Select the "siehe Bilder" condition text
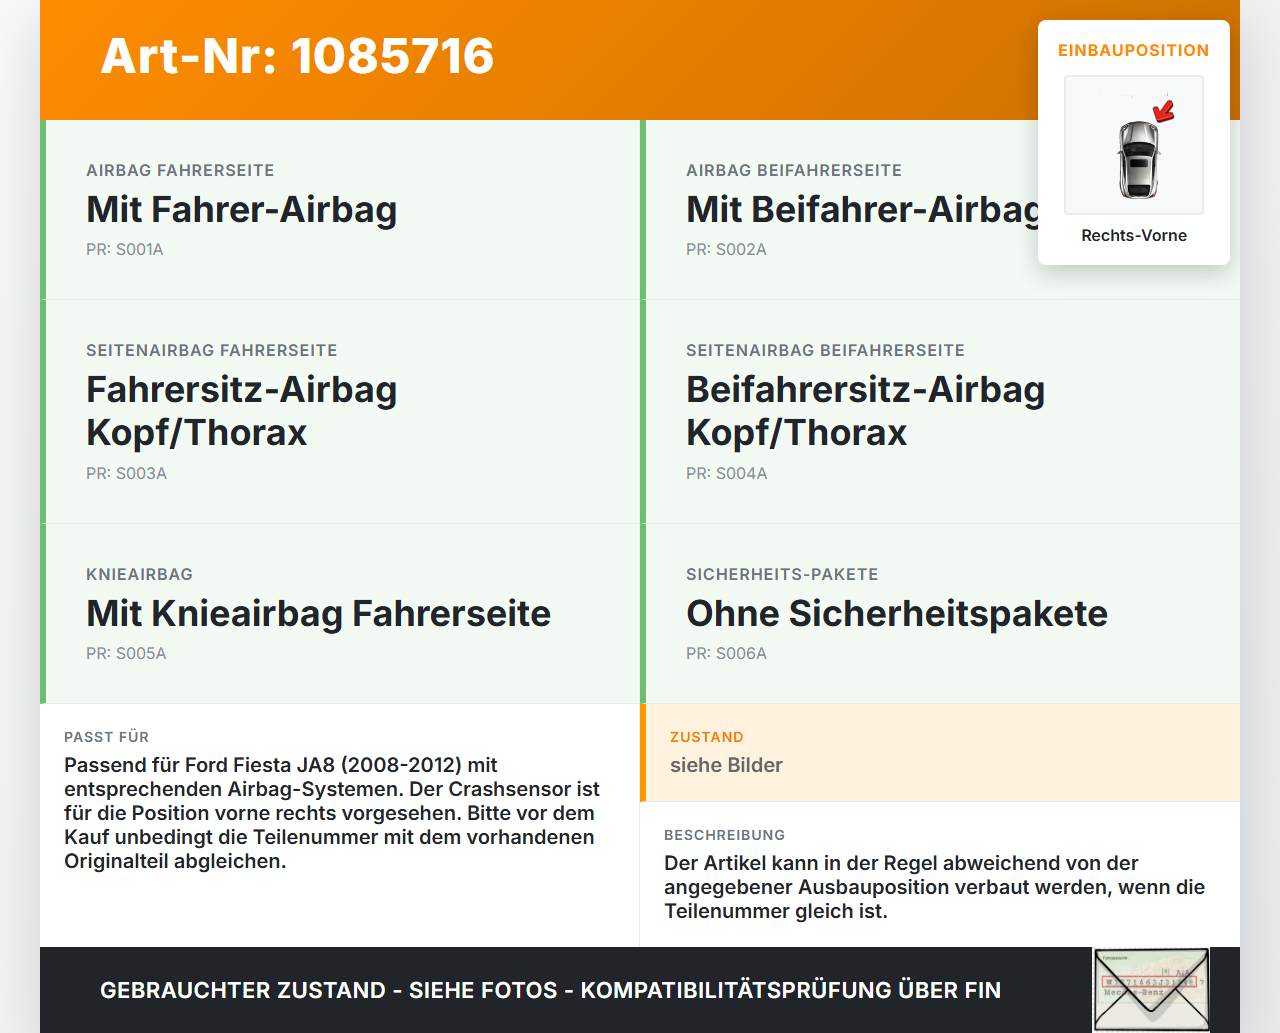Image resolution: width=1280 pixels, height=1033 pixels. click(x=726, y=765)
